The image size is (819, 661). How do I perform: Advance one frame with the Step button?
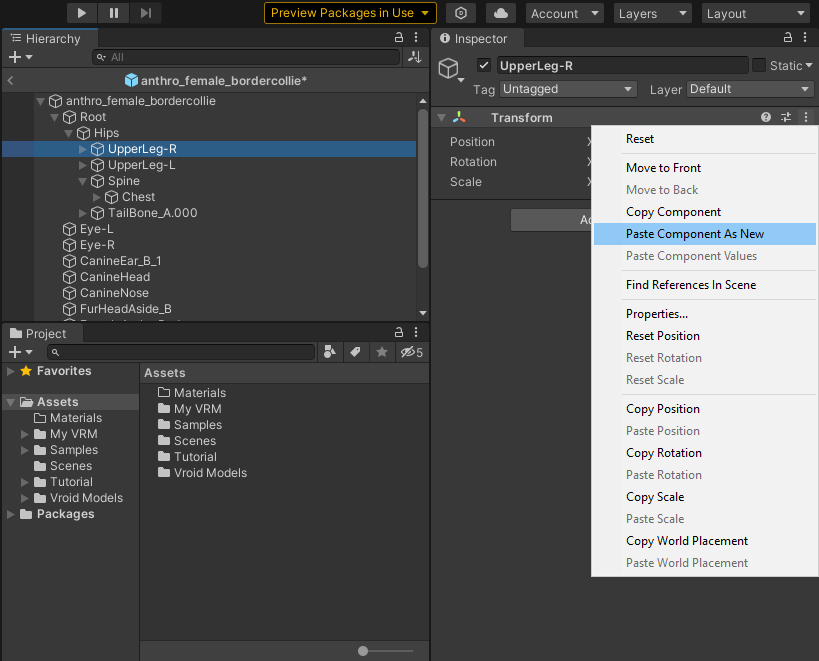146,13
